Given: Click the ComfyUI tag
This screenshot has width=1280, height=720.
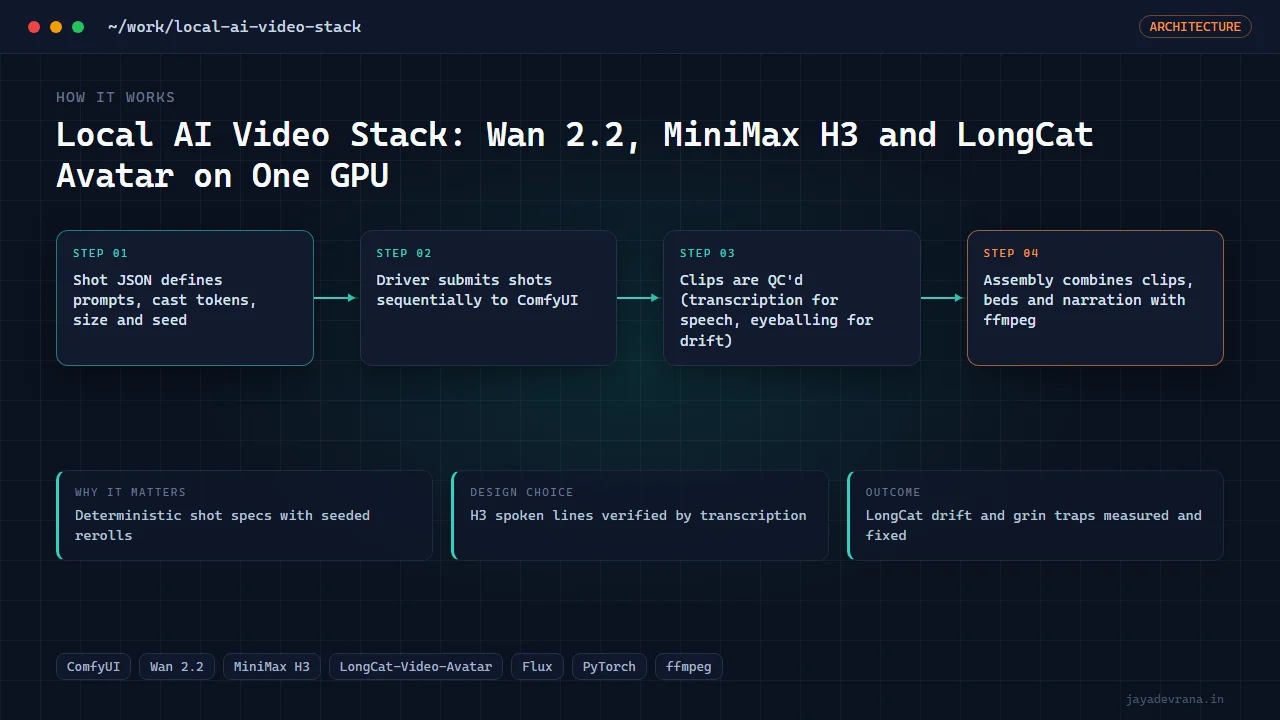Looking at the screenshot, I should pos(93,666).
